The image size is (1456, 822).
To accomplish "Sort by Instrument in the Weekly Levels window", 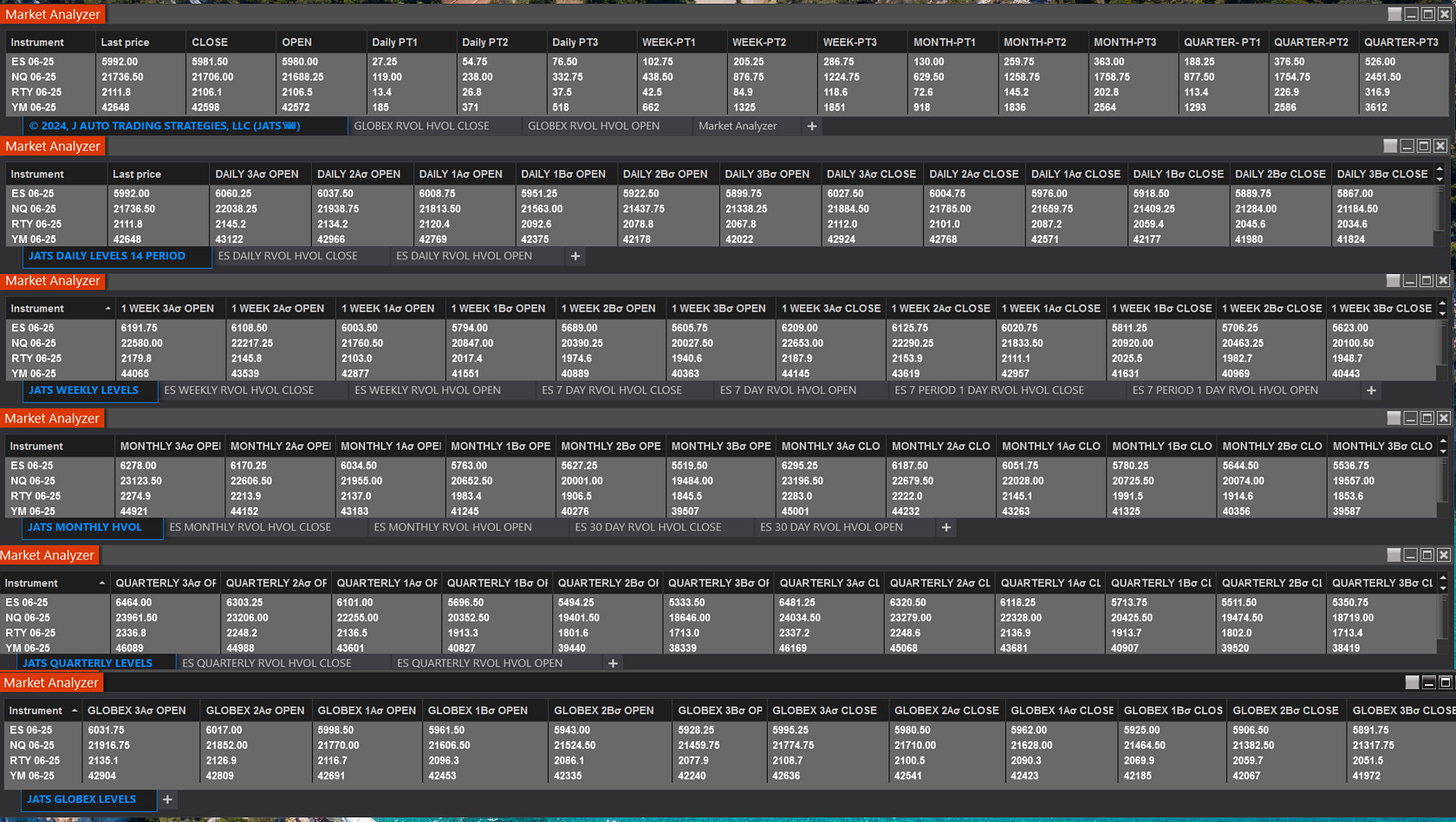I will pos(60,308).
